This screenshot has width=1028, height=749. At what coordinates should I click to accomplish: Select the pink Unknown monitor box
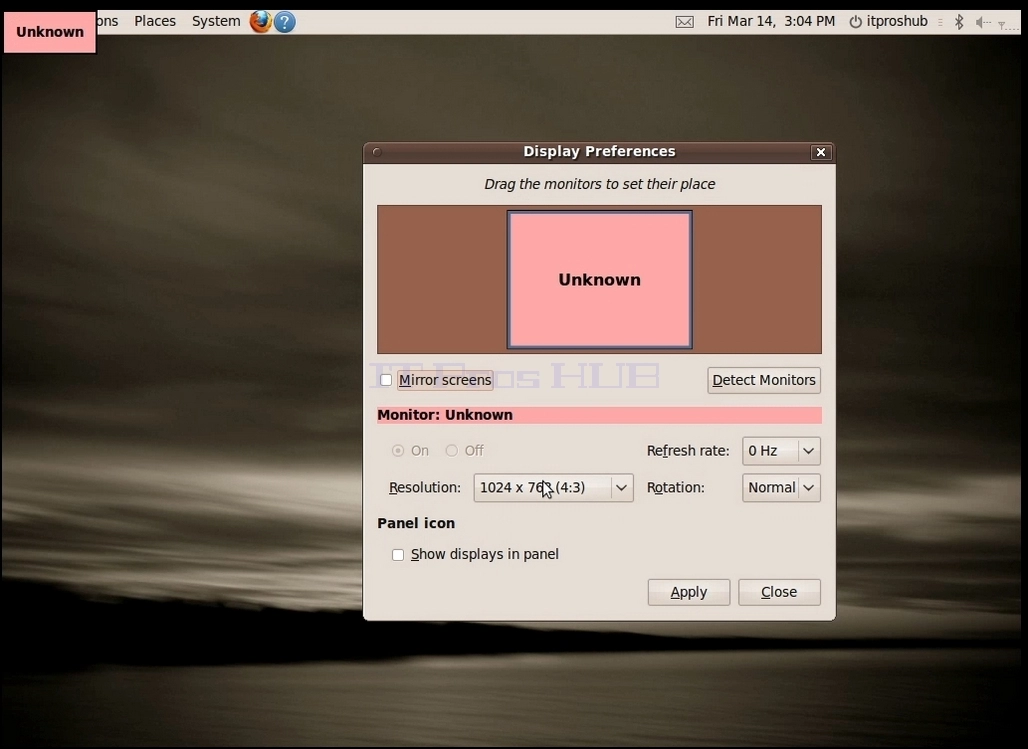click(599, 279)
